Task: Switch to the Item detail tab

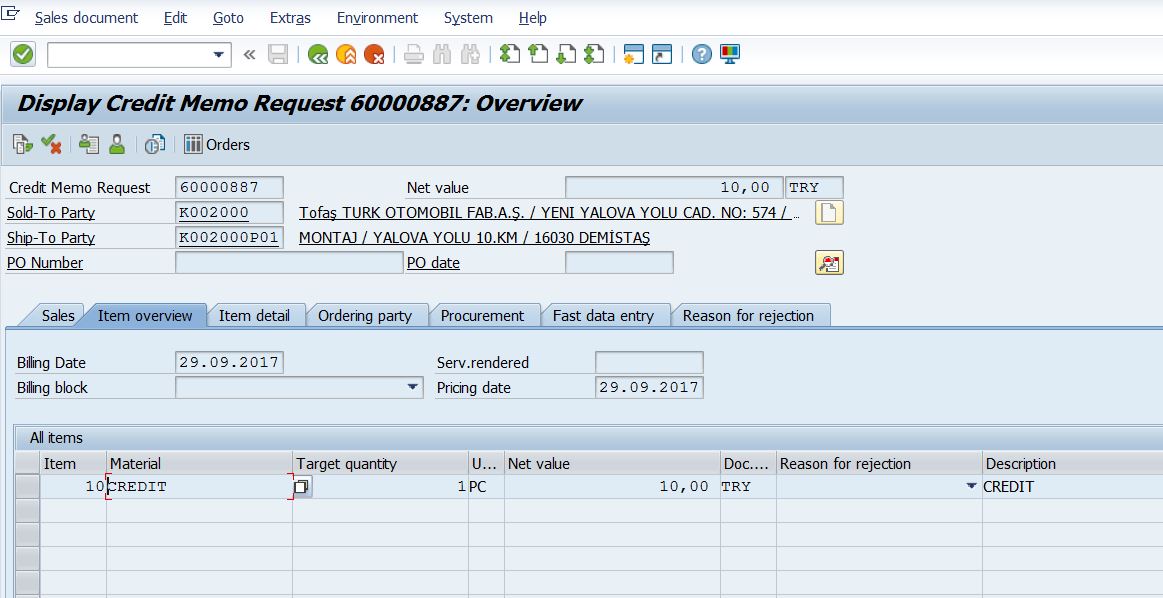Action: [256, 315]
